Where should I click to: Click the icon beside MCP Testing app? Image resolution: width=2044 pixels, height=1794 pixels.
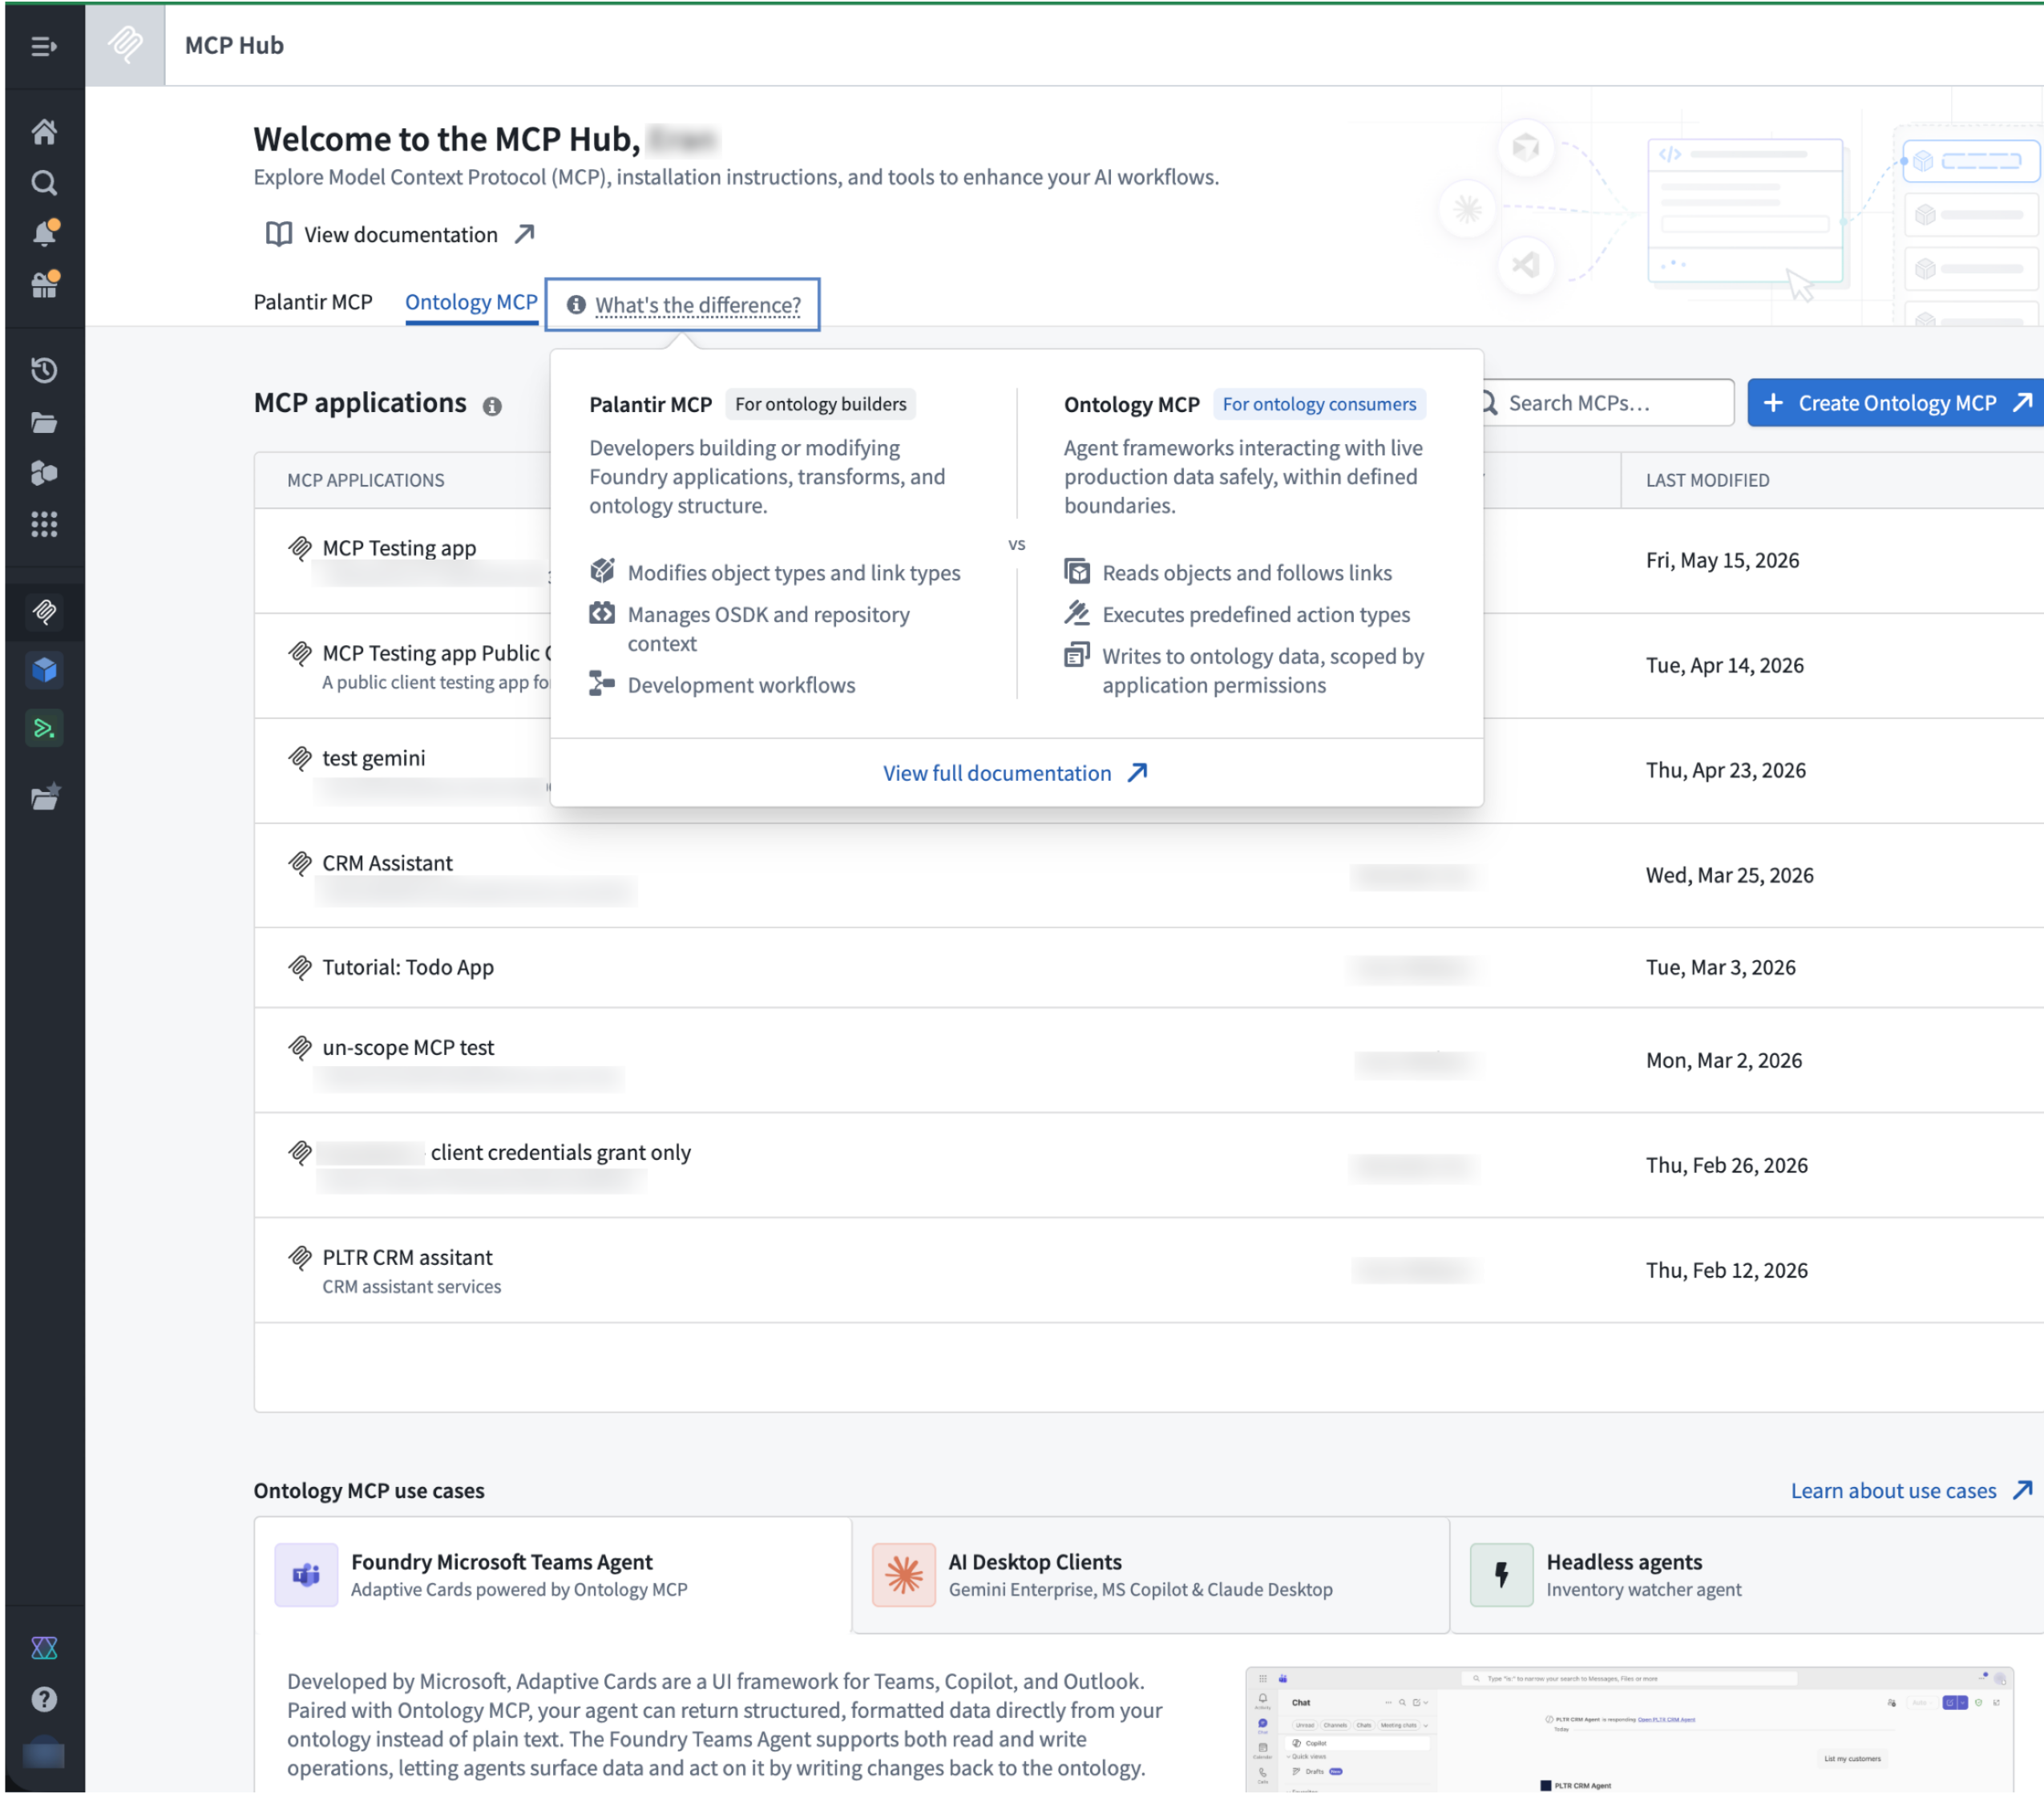click(300, 548)
